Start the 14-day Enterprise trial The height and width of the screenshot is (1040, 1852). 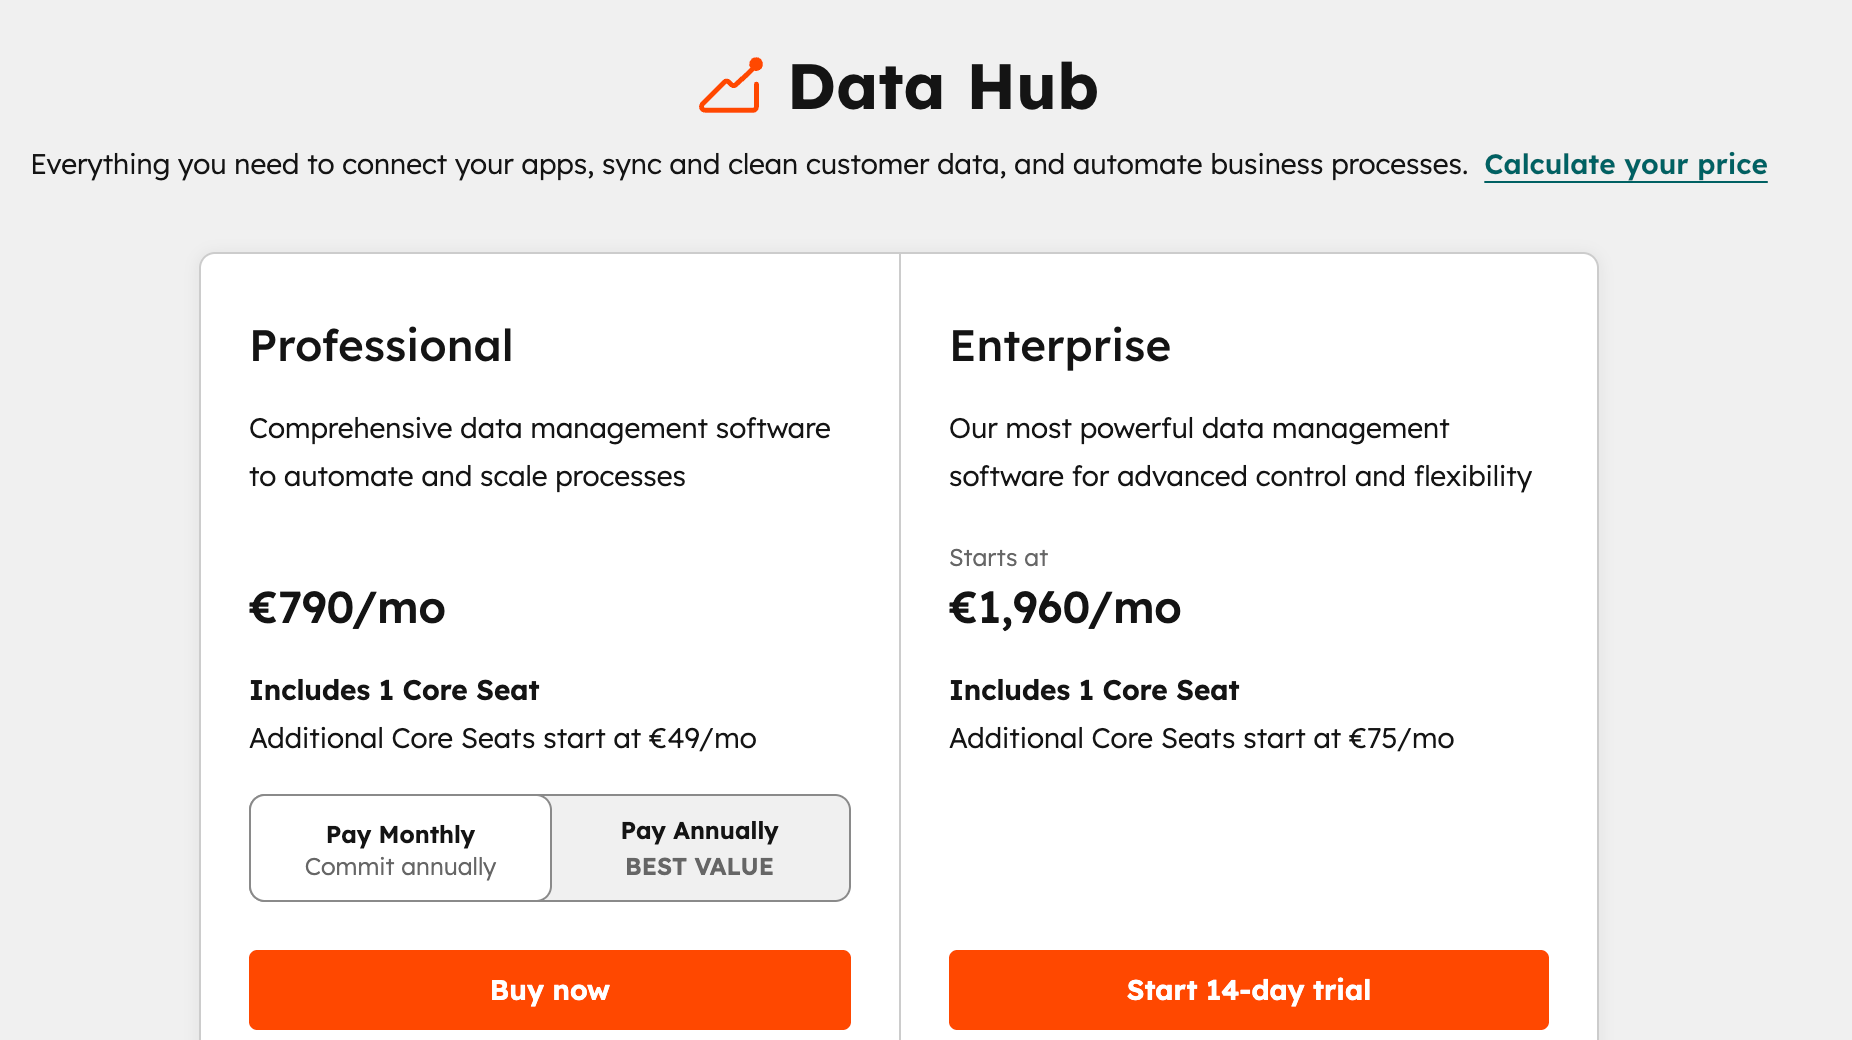tap(1248, 990)
